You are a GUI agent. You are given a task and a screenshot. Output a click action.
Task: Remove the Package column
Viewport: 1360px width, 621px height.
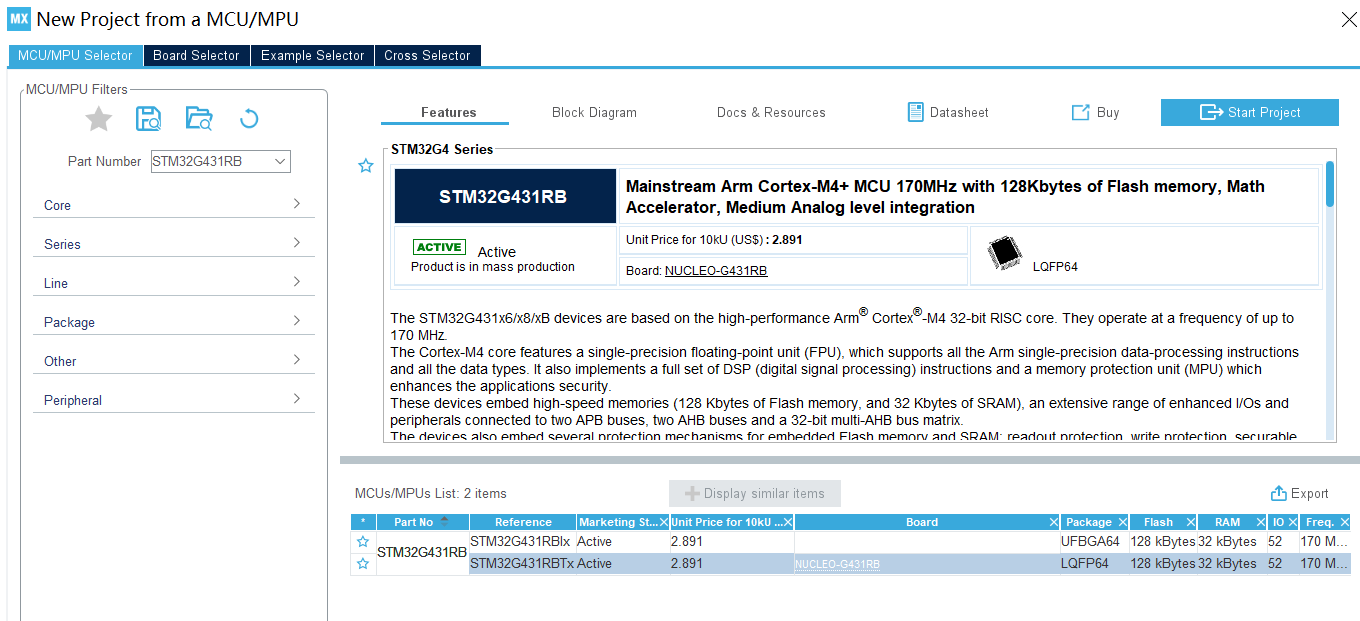[x=1122, y=522]
